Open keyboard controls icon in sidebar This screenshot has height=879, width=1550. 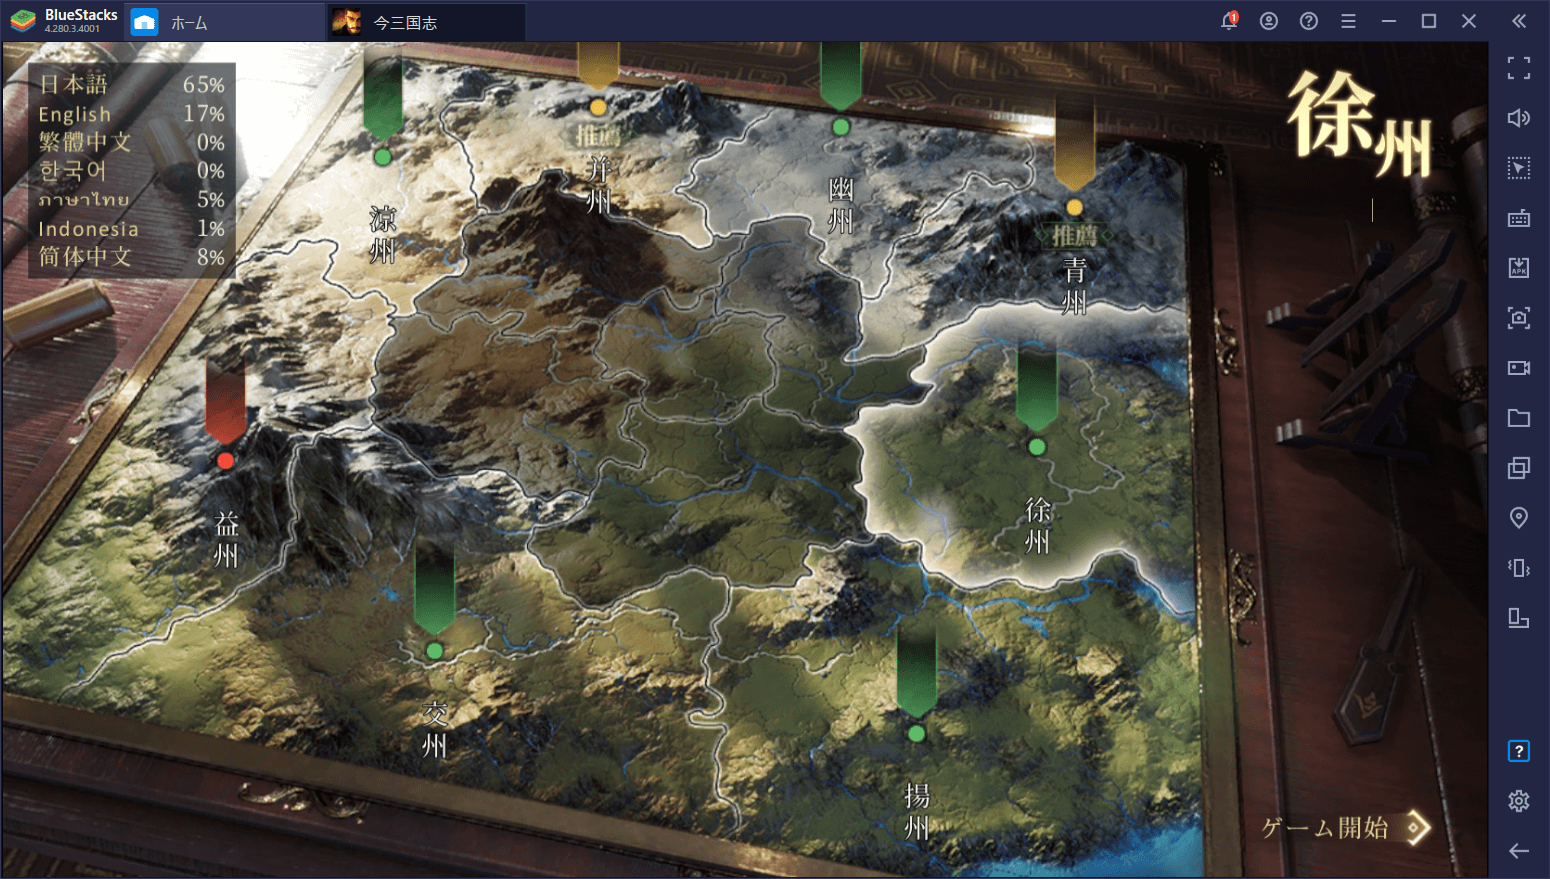pos(1519,218)
